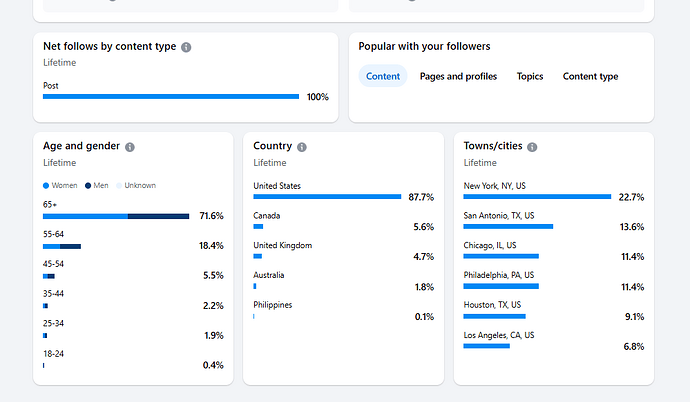This screenshot has height=402, width=690.
Task: Click info icon next to Age and gender
Action: point(130,147)
